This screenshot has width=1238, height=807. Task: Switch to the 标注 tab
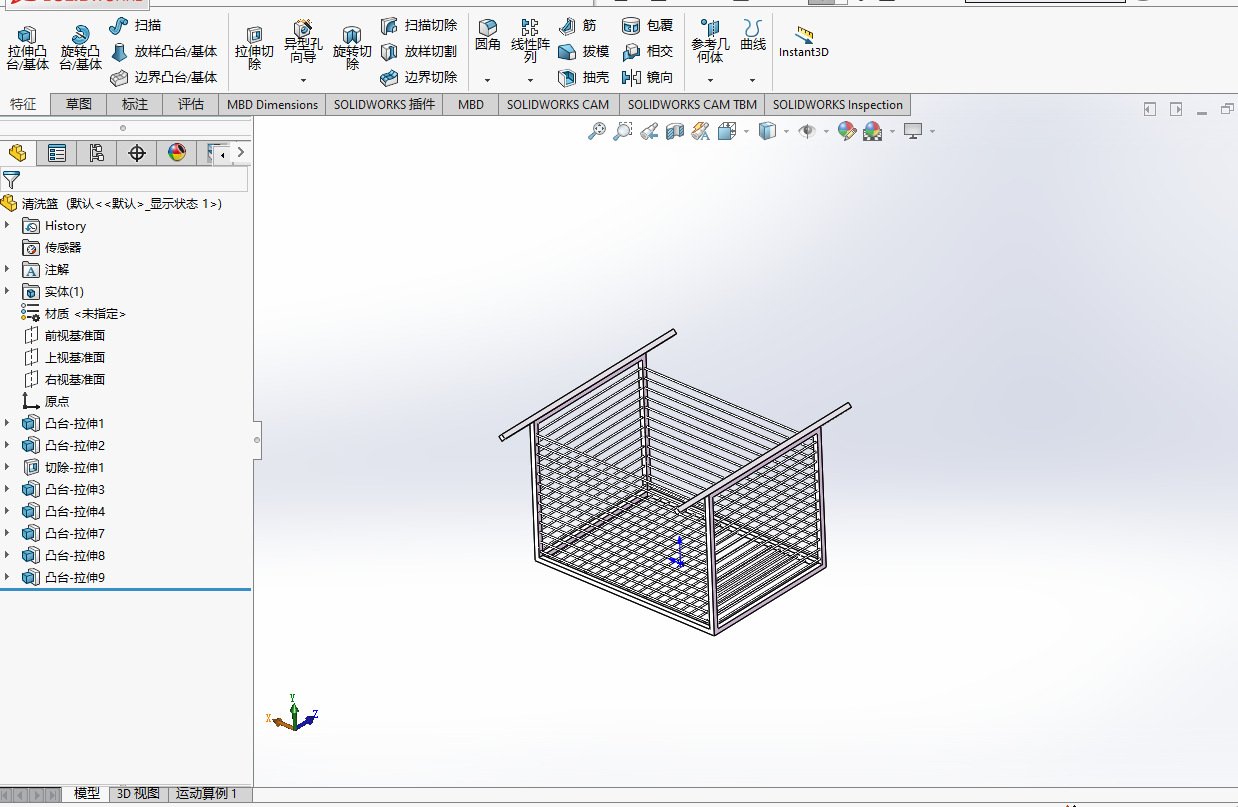pyautogui.click(x=135, y=104)
